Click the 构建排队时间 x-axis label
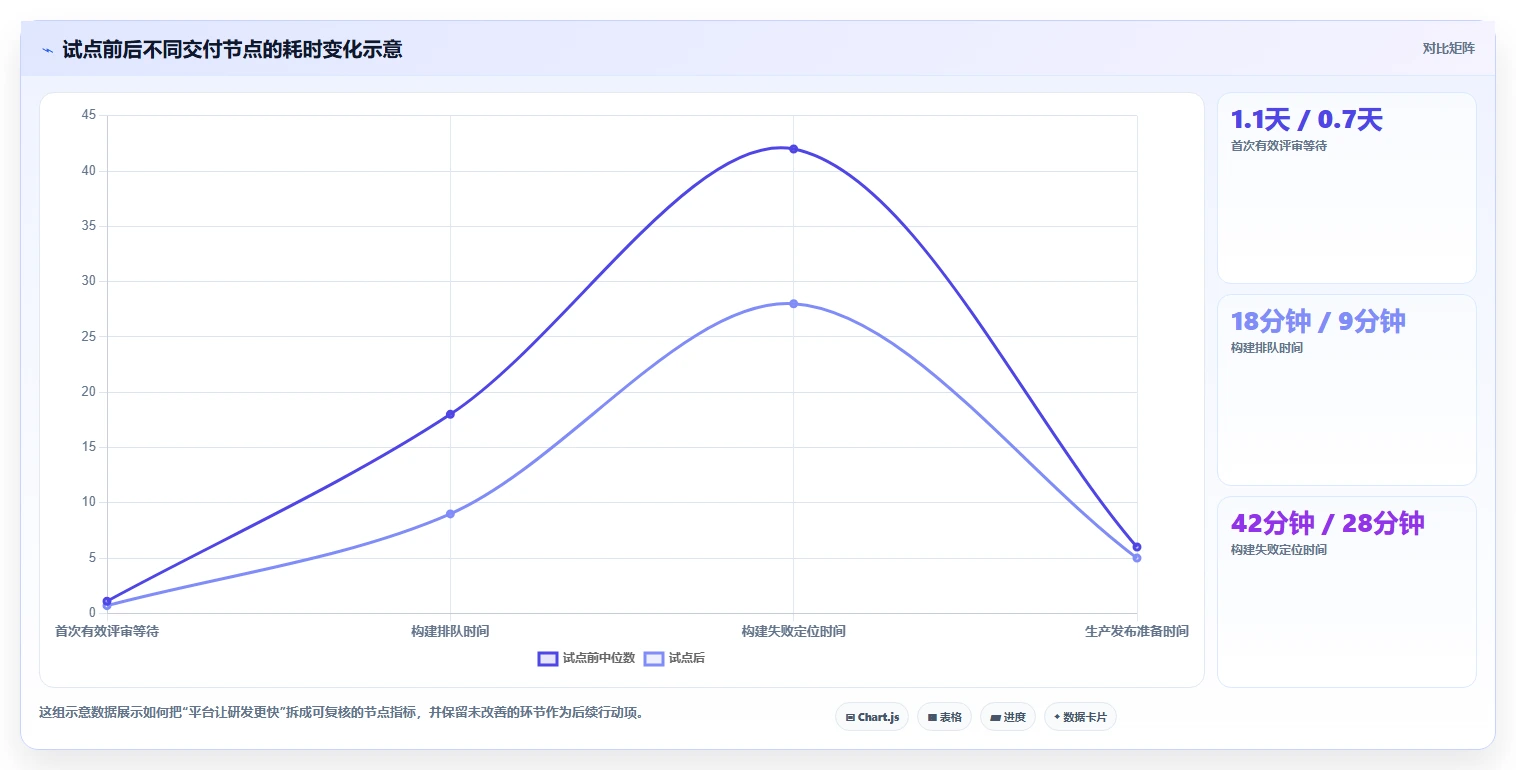 coord(450,632)
